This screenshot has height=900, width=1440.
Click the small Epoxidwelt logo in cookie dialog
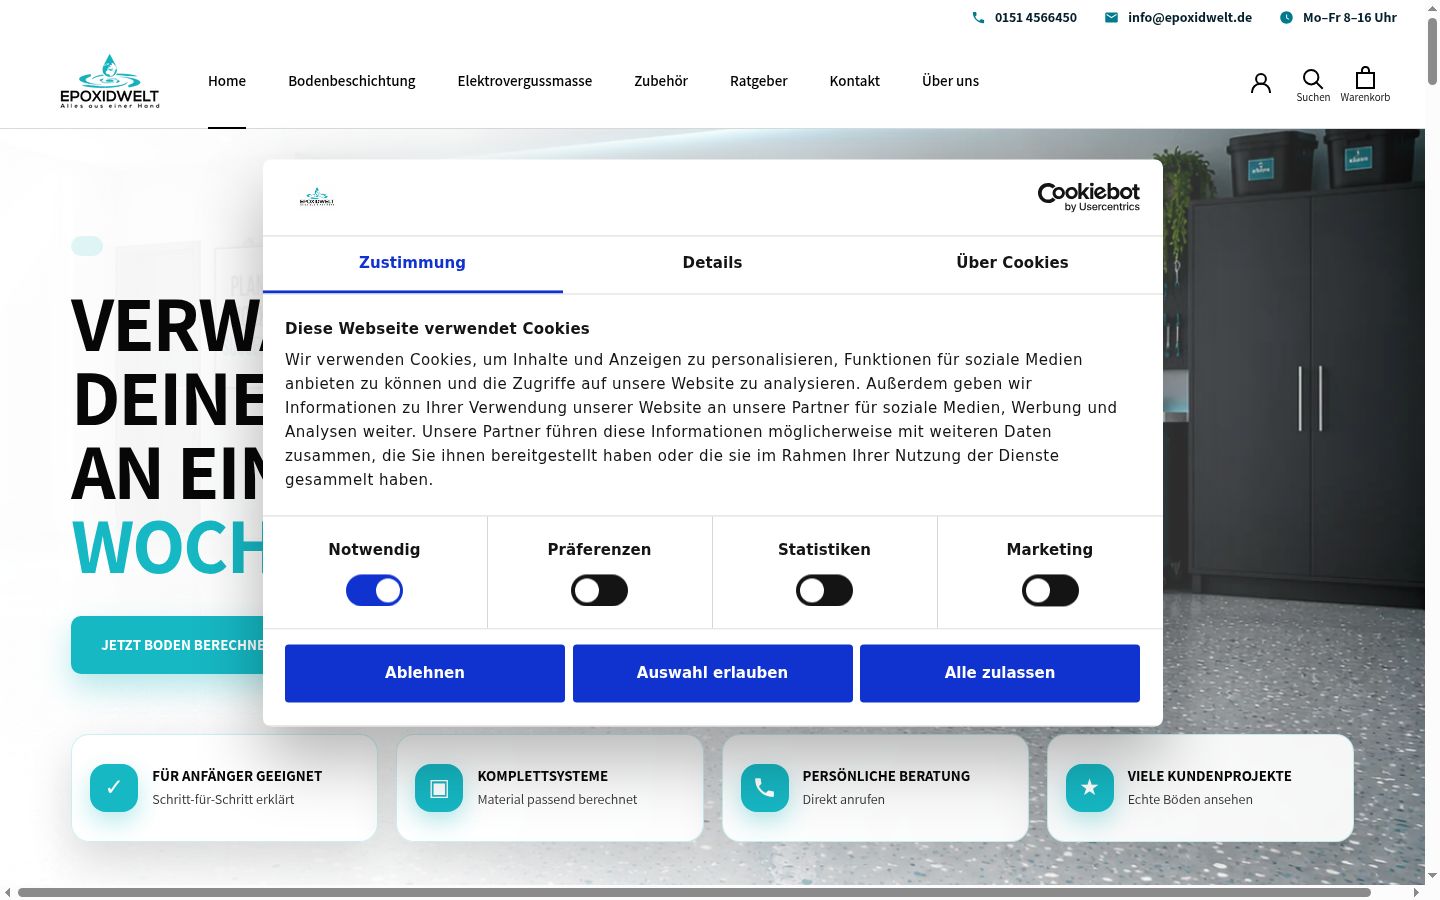coord(317,197)
